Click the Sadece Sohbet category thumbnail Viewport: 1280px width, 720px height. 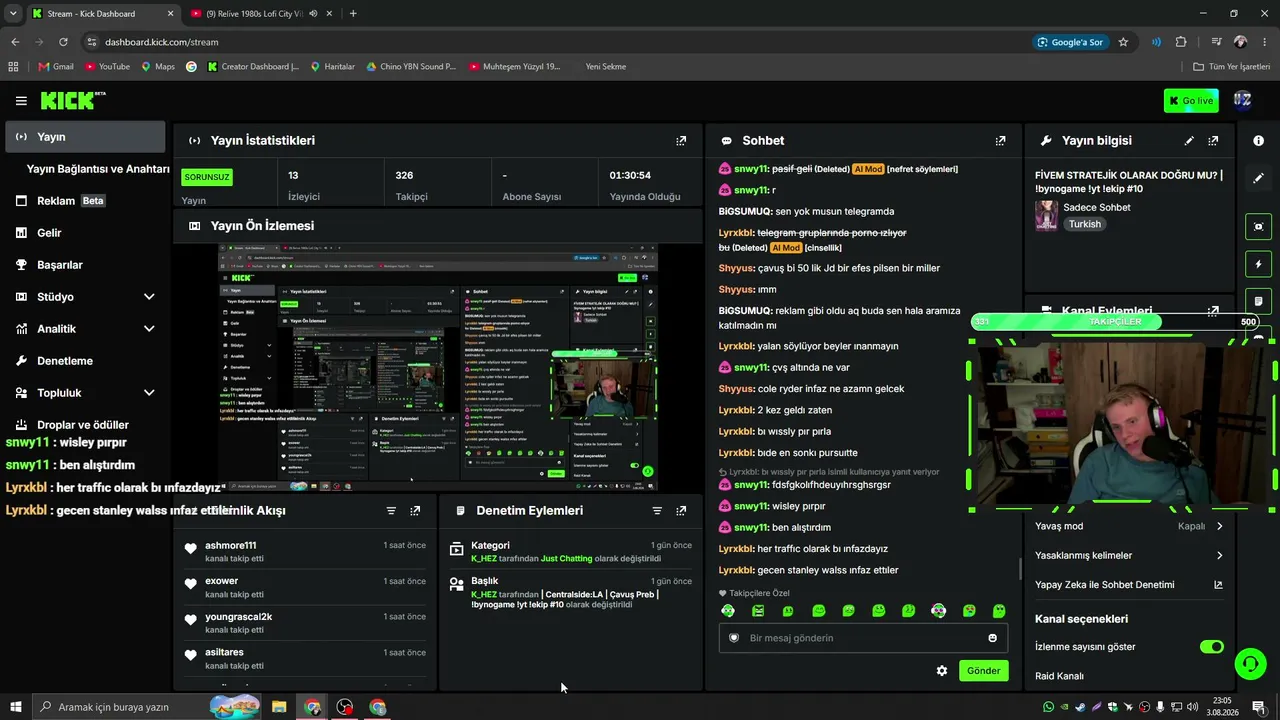1046,216
